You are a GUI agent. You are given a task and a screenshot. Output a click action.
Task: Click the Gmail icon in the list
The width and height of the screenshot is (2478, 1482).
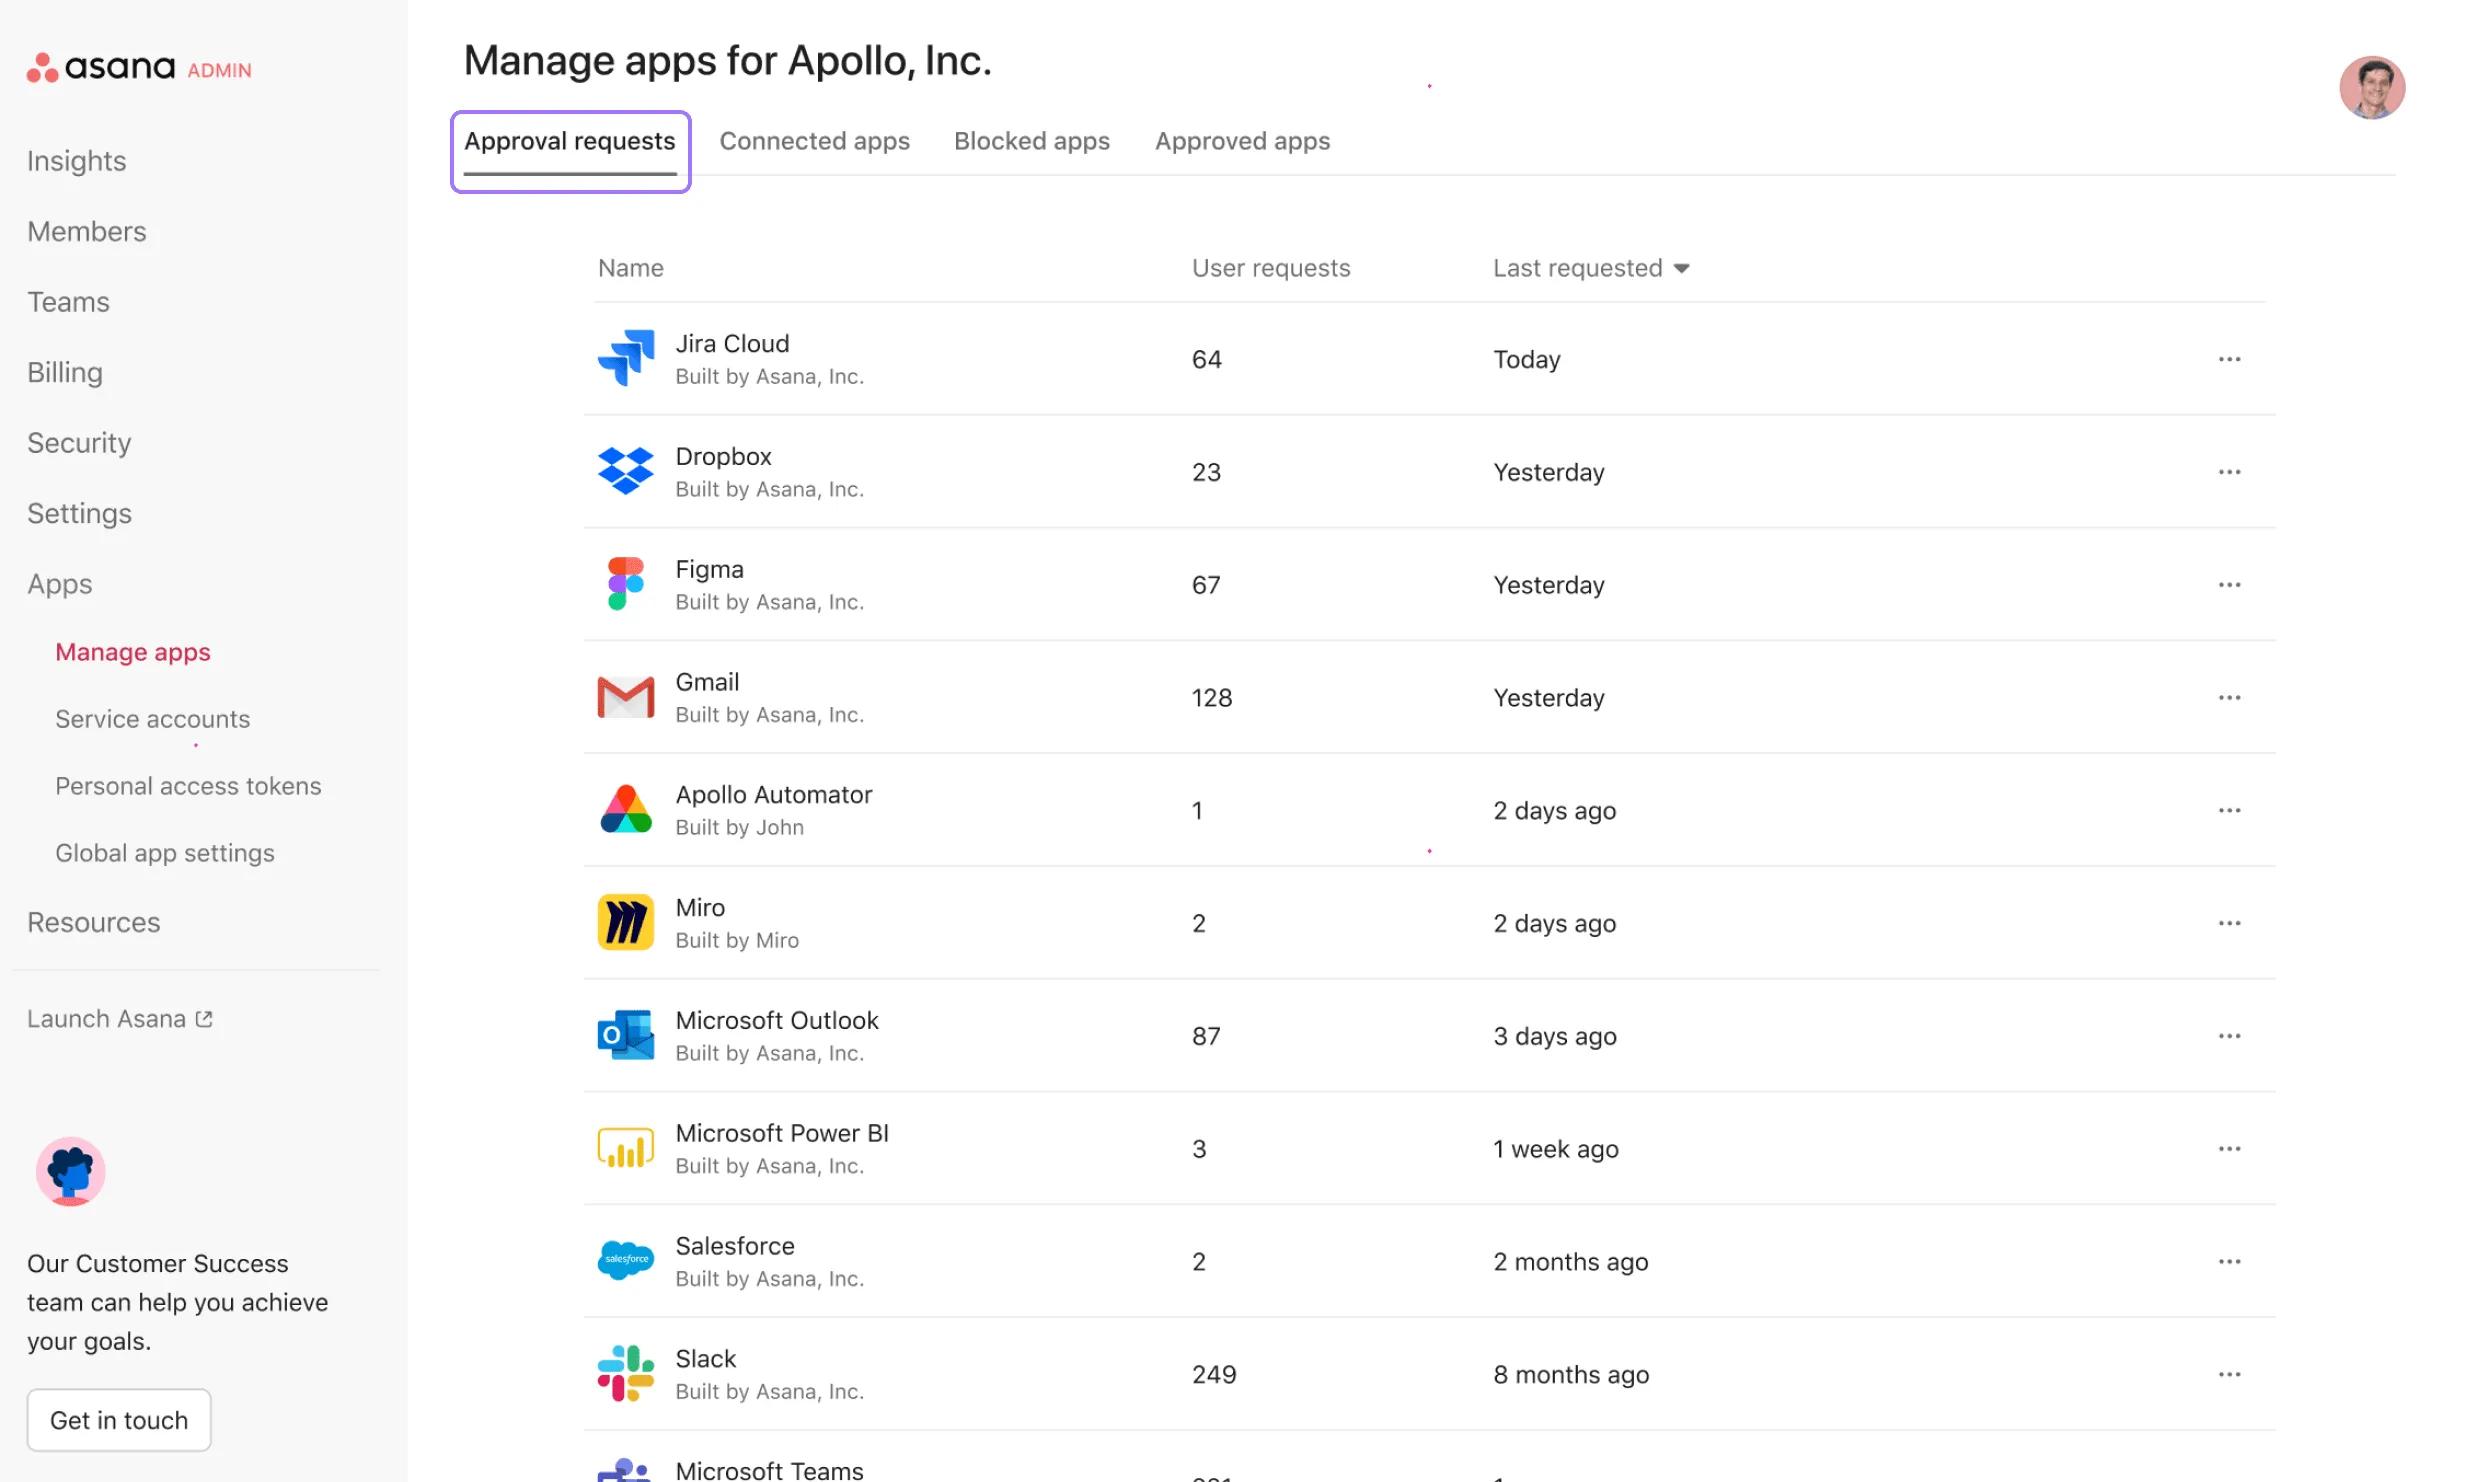point(625,697)
